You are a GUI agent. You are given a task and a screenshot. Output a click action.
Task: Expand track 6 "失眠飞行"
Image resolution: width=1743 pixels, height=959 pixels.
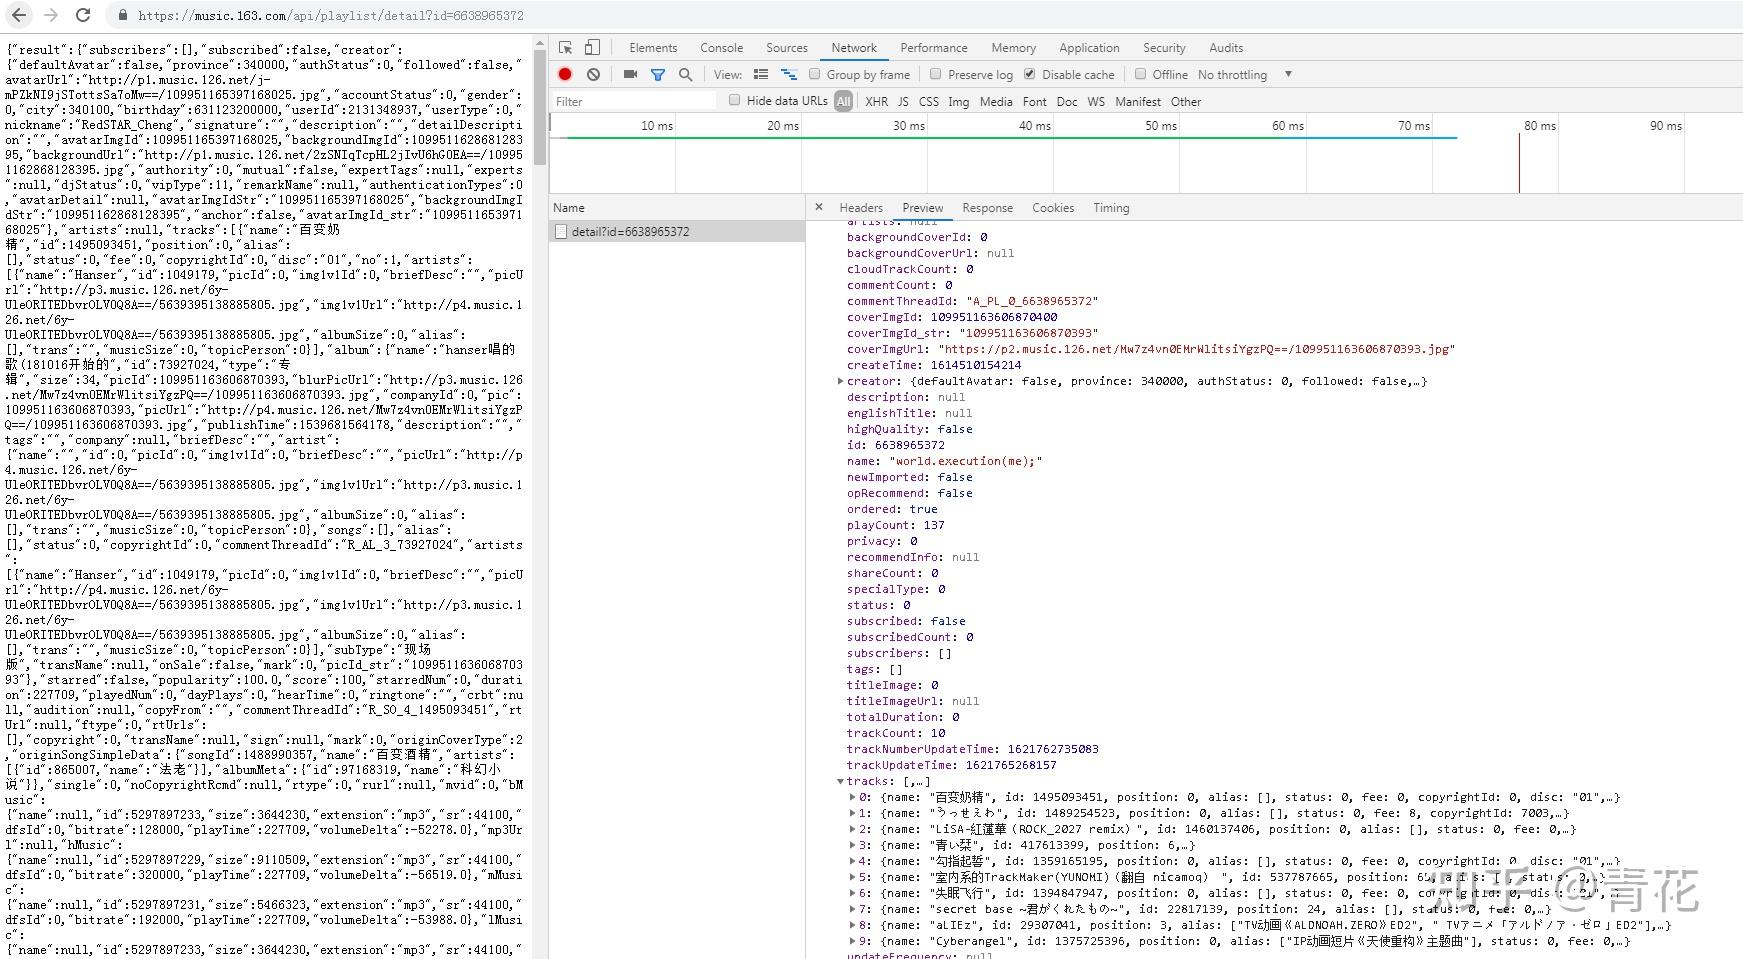(x=852, y=893)
